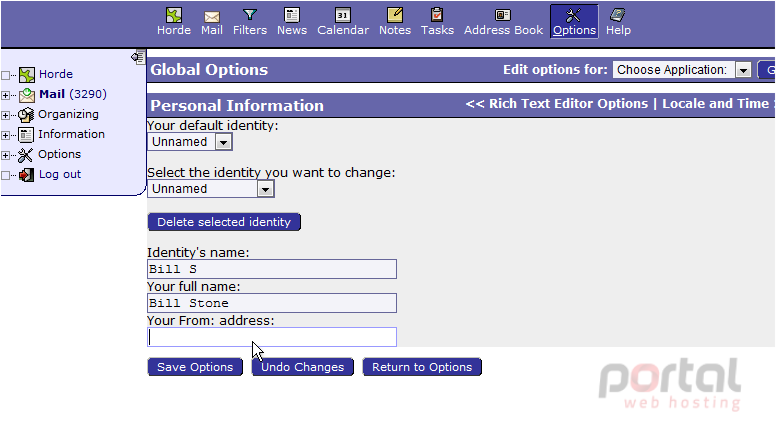The height and width of the screenshot is (422, 776).
Task: Select Mail label in top menu
Action: point(212,30)
